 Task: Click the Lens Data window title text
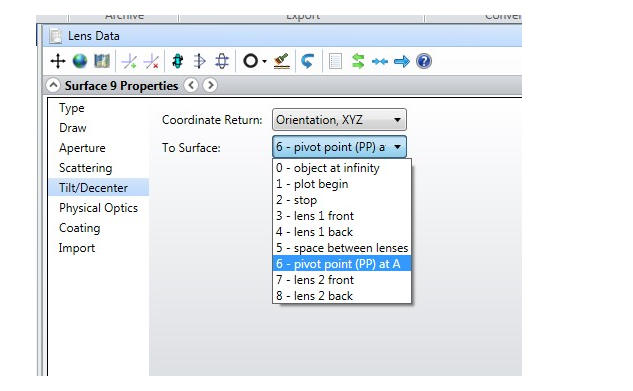tap(94, 36)
